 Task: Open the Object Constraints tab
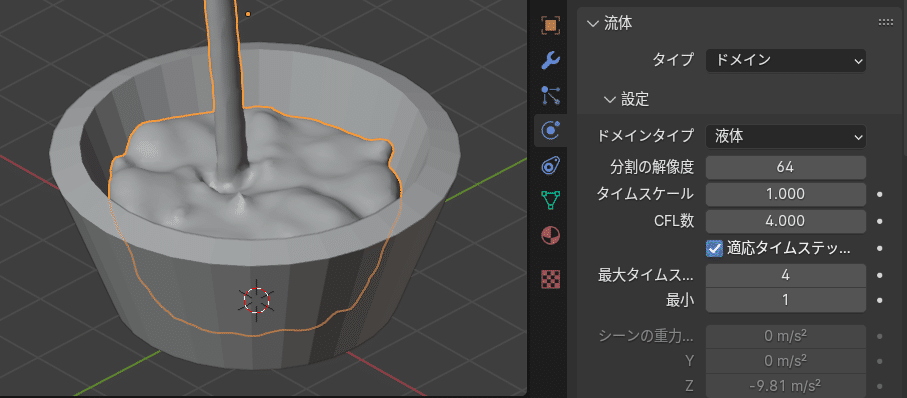point(550,166)
